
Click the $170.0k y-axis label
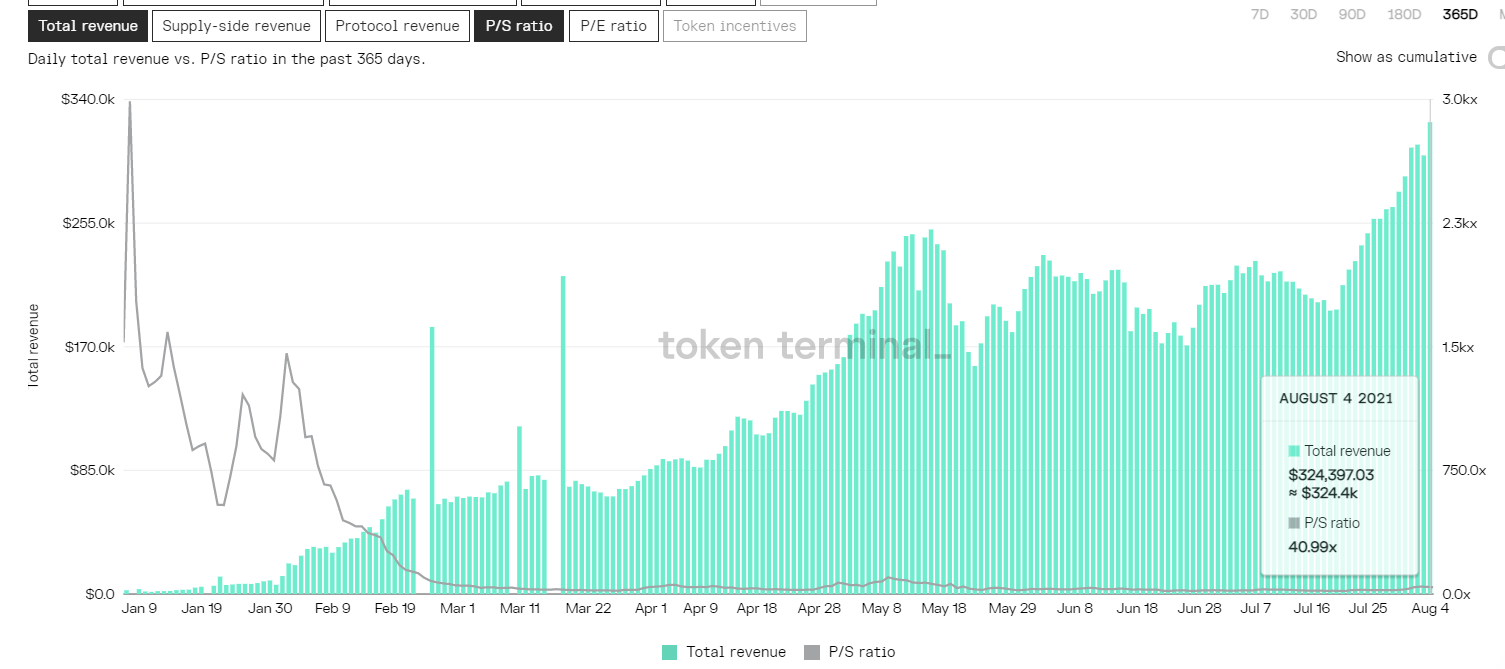(x=88, y=347)
